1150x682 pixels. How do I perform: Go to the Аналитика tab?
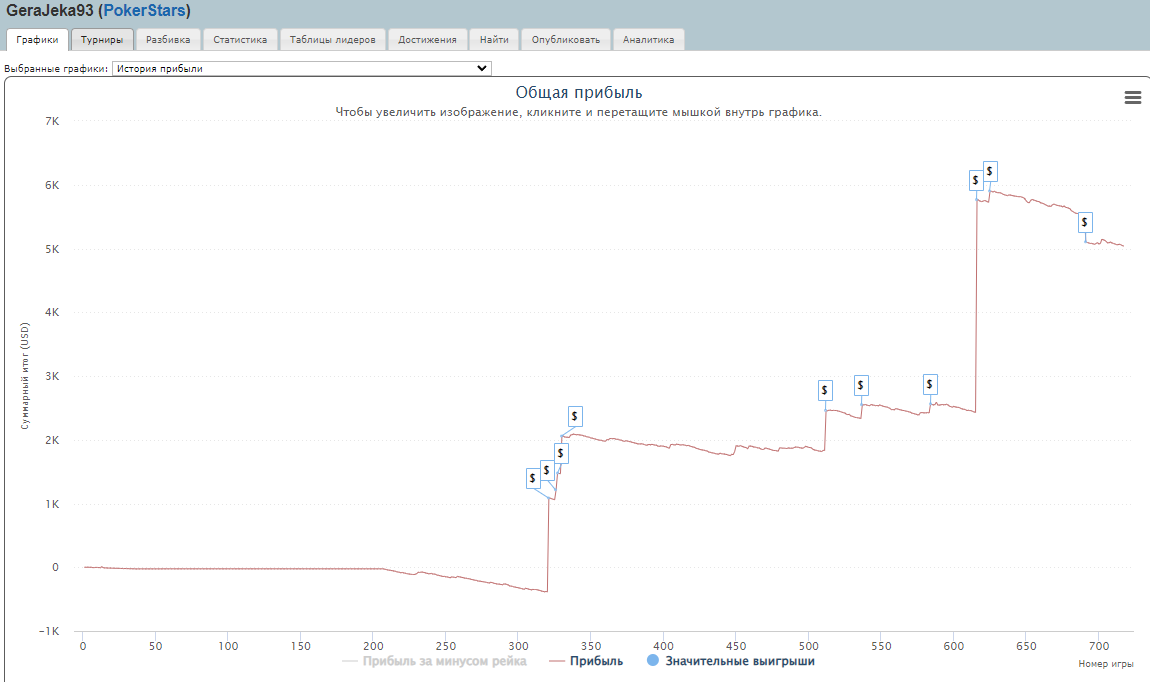[648, 40]
